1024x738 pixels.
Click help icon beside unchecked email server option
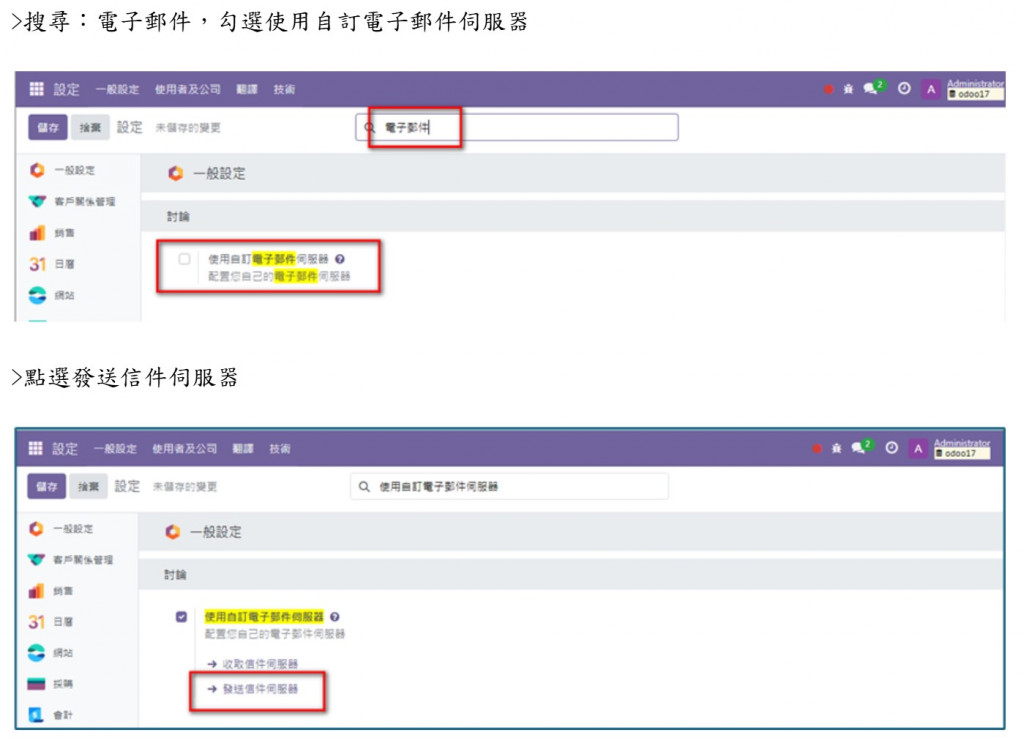point(340,259)
